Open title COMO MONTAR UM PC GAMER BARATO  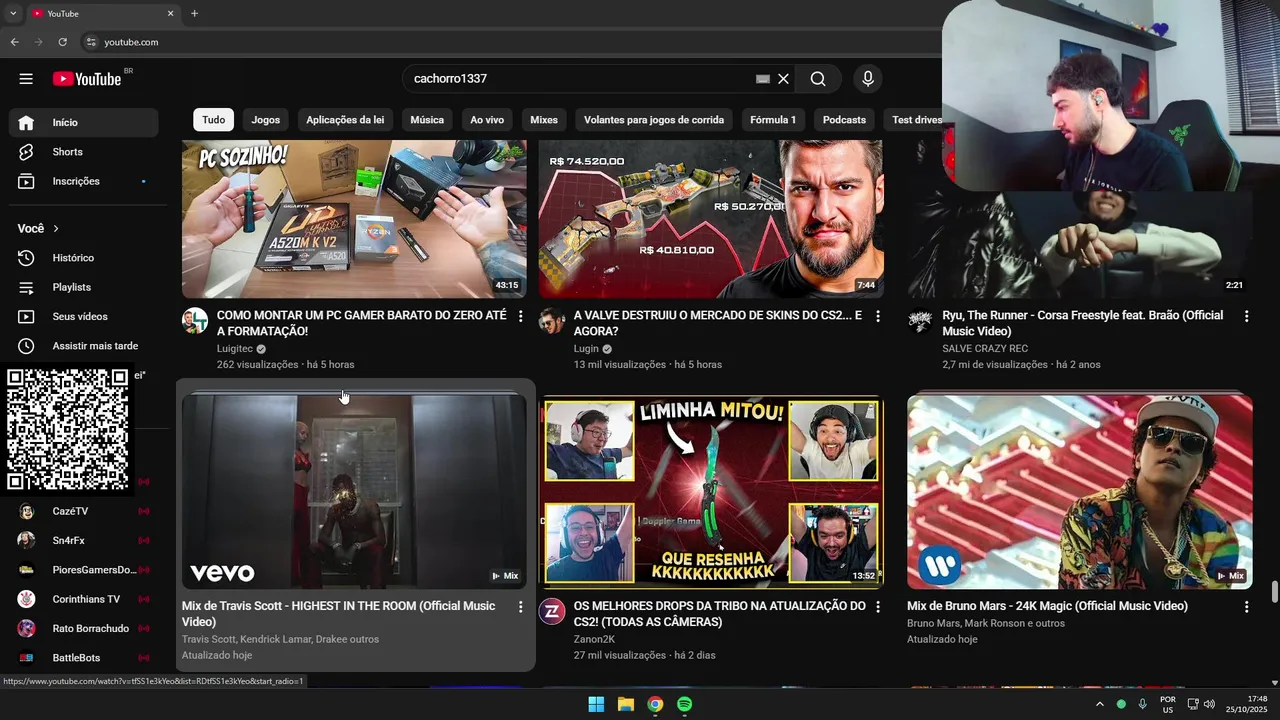[x=362, y=323]
